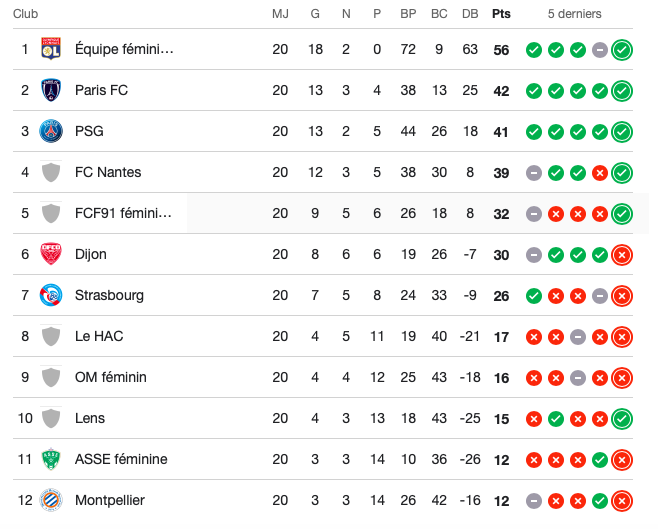Click the Montpellier club logo
The height and width of the screenshot is (529, 658).
coord(50,500)
